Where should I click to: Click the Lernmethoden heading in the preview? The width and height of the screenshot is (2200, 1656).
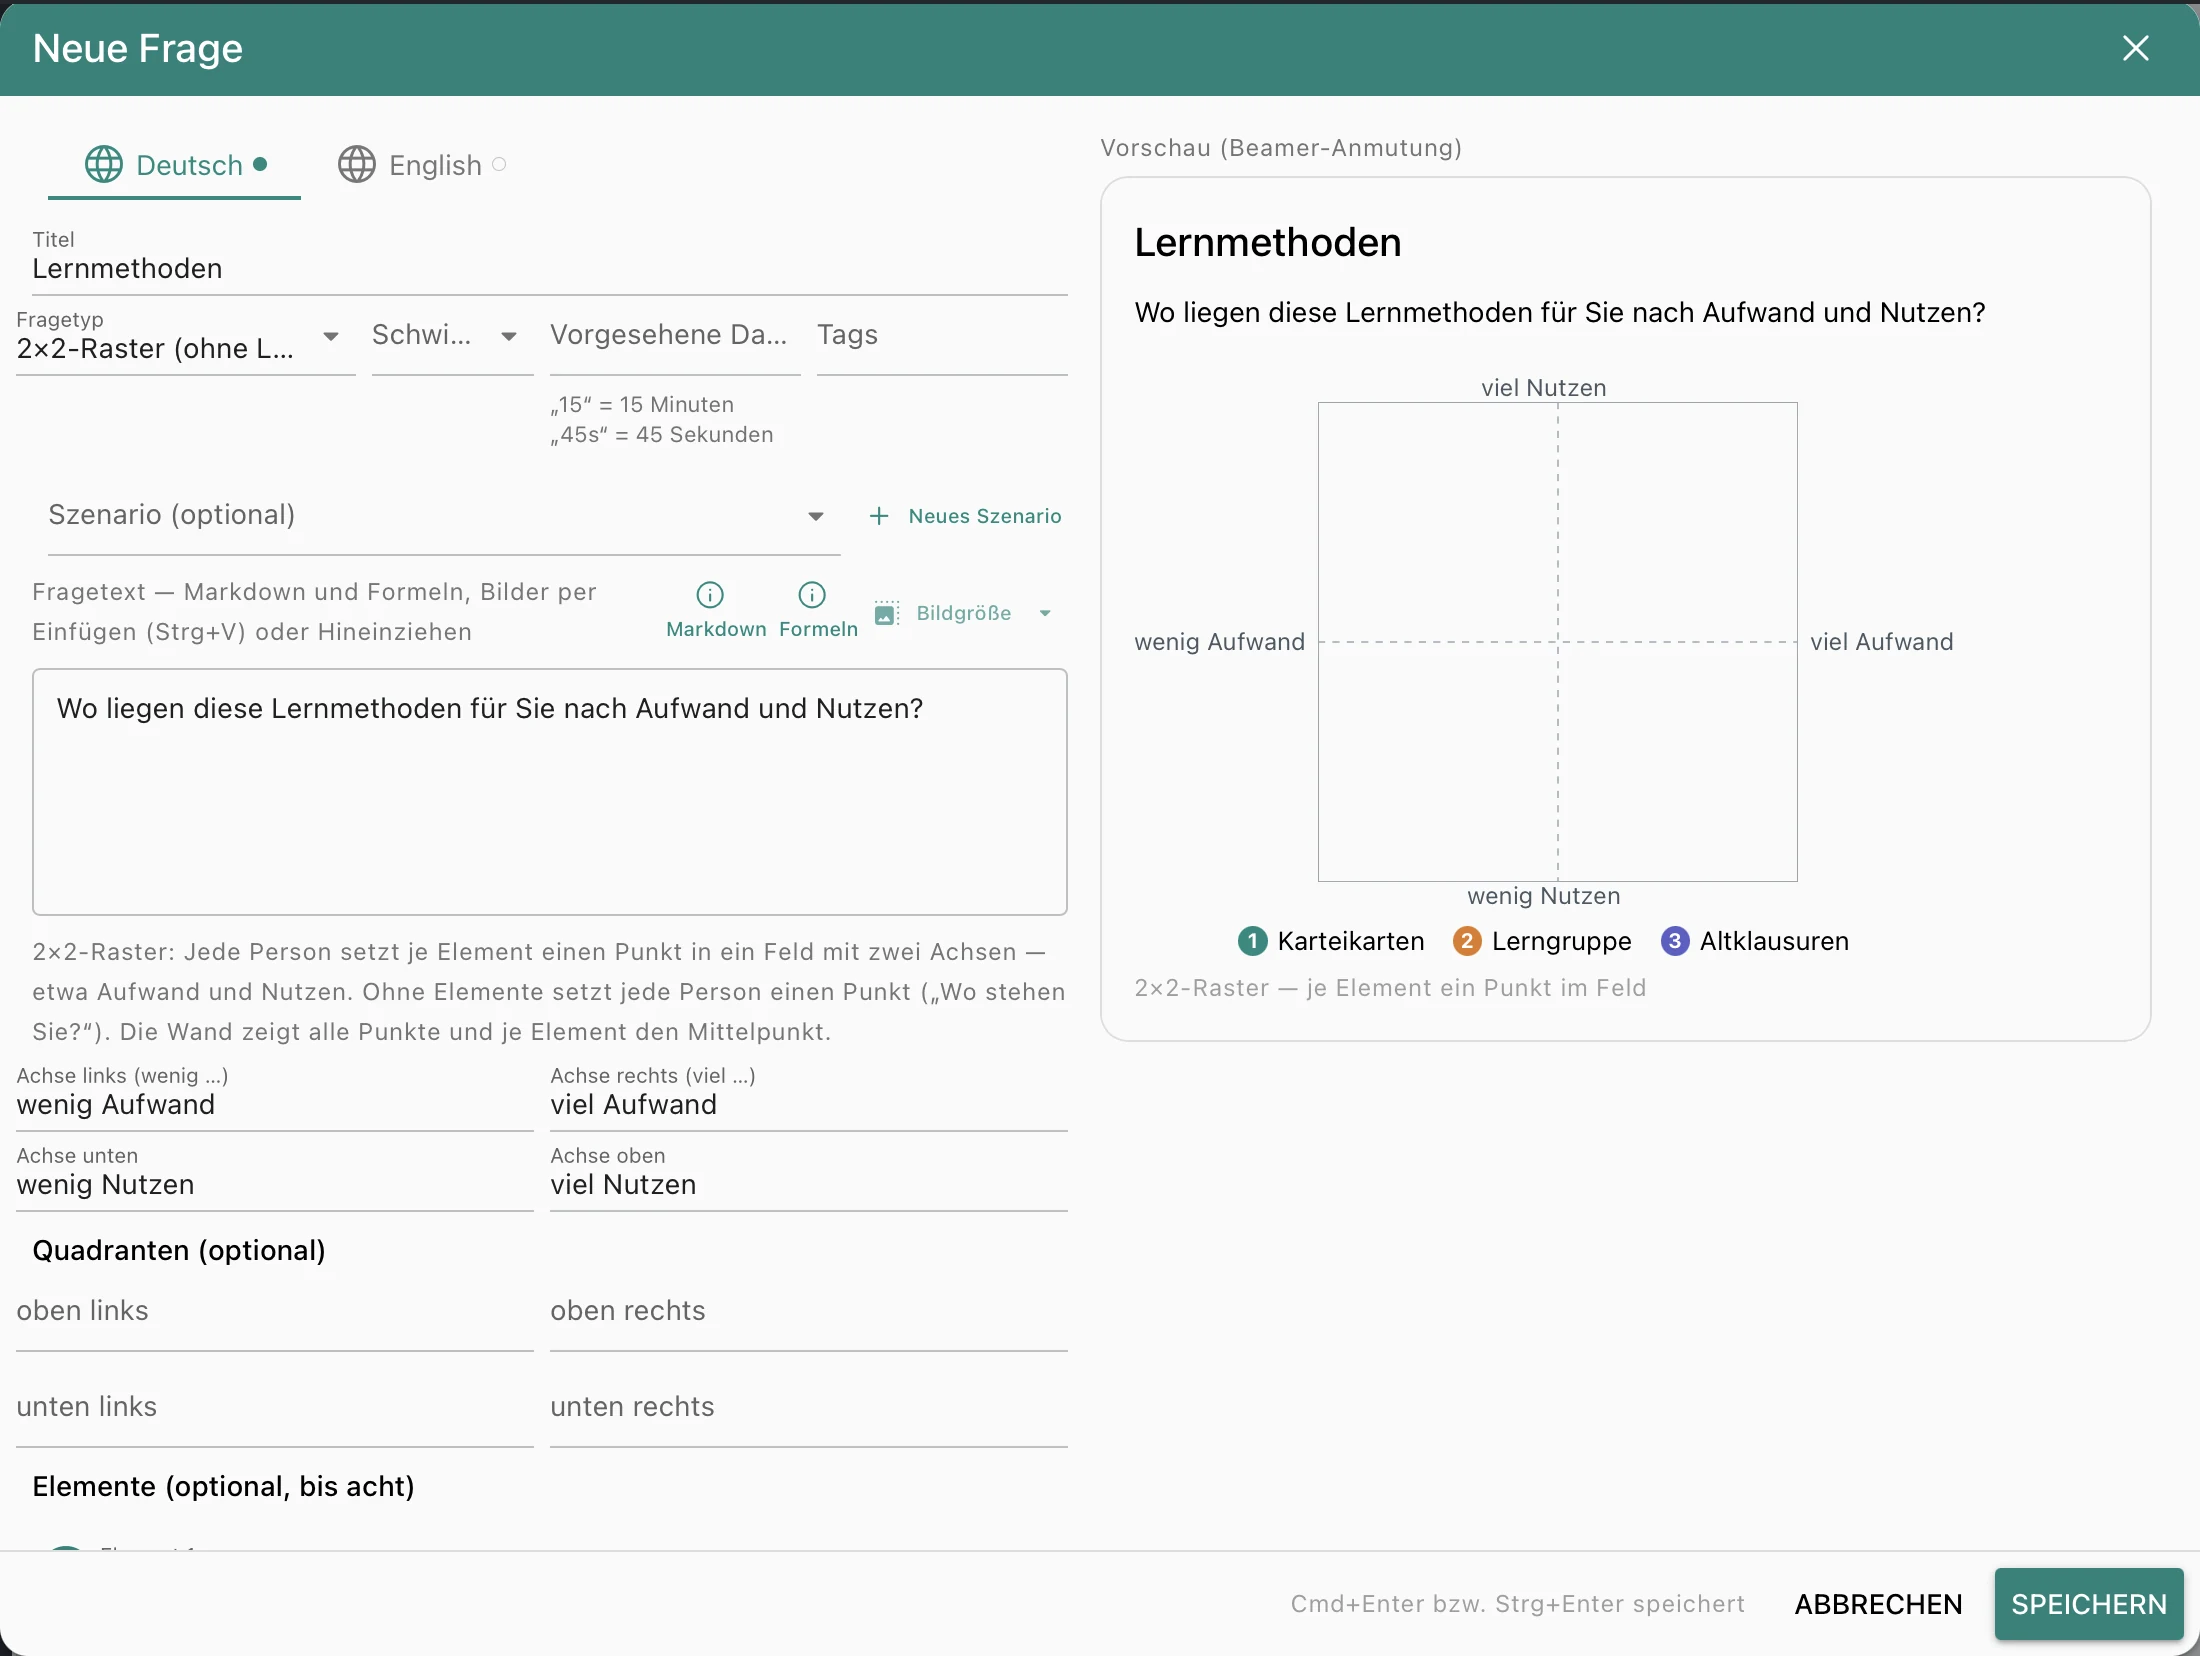[1268, 243]
